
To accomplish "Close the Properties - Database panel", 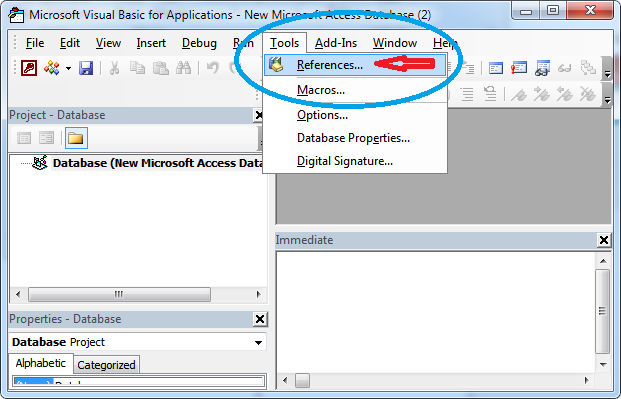I will [260, 319].
